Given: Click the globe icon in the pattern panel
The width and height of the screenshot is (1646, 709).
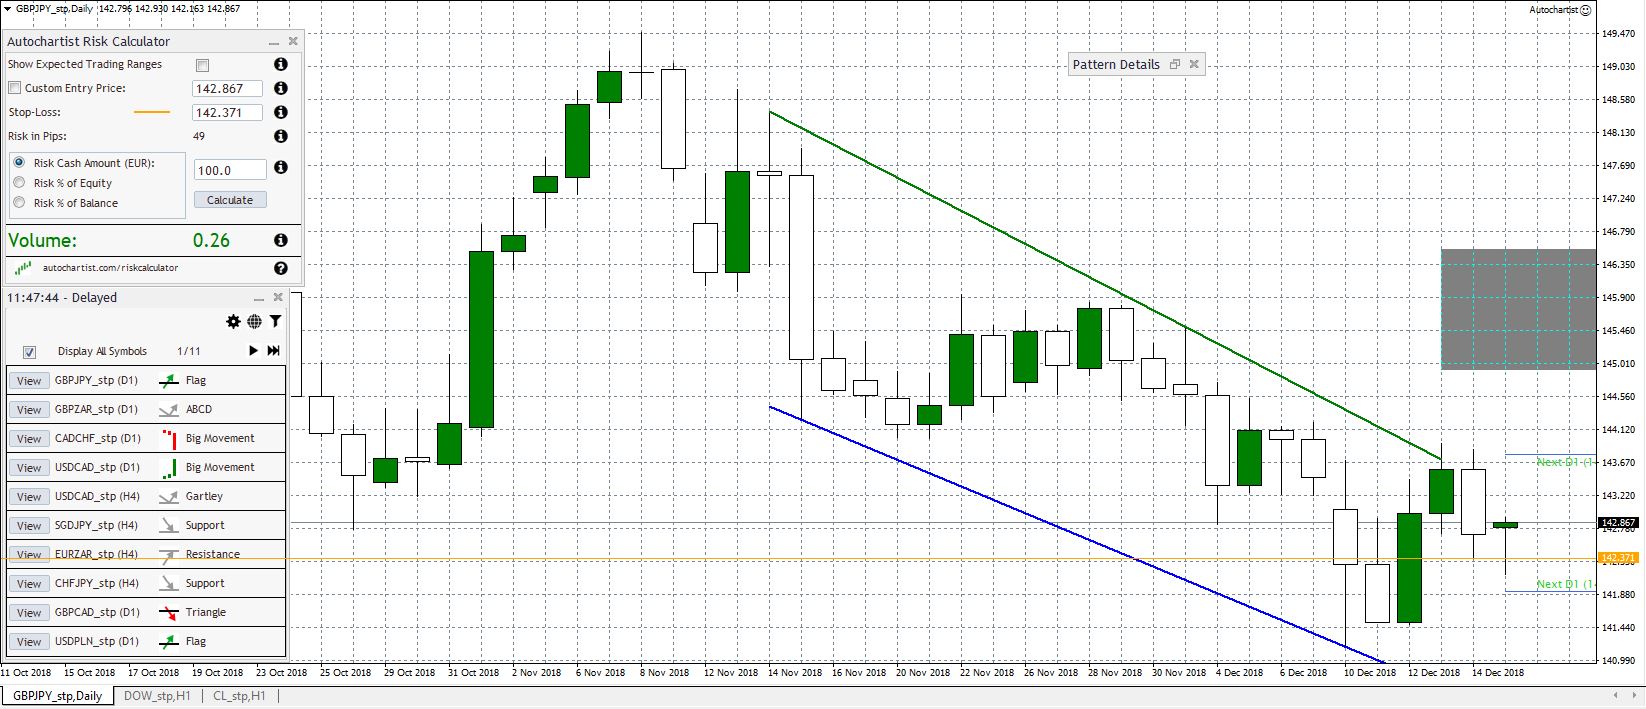Looking at the screenshot, I should click(x=254, y=321).
